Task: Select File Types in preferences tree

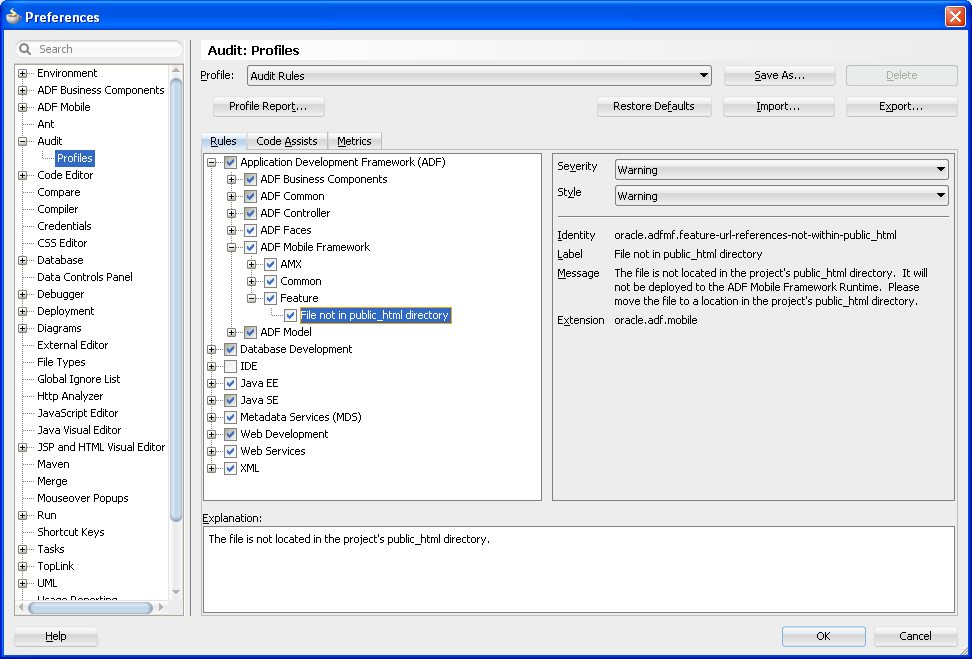Action: point(61,363)
